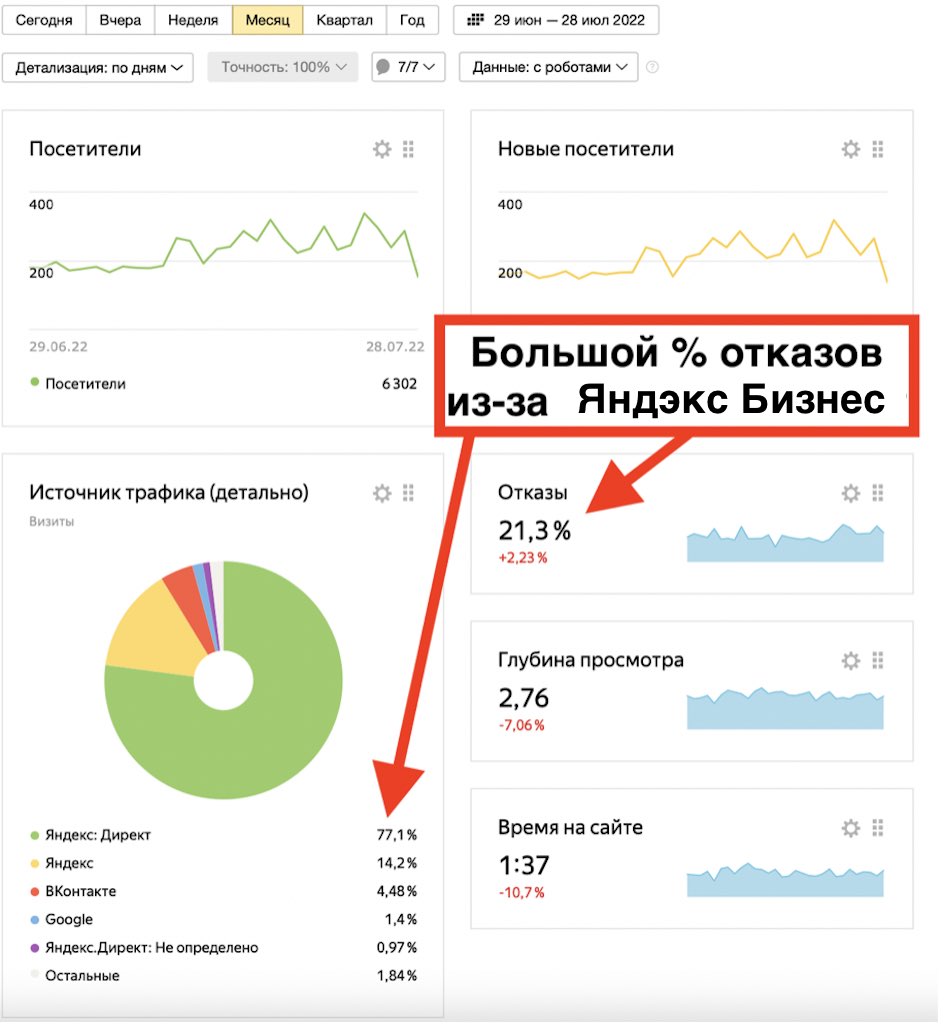Expand Данные: с роботами dropdown
This screenshot has width=944, height=1024.
(x=549, y=67)
